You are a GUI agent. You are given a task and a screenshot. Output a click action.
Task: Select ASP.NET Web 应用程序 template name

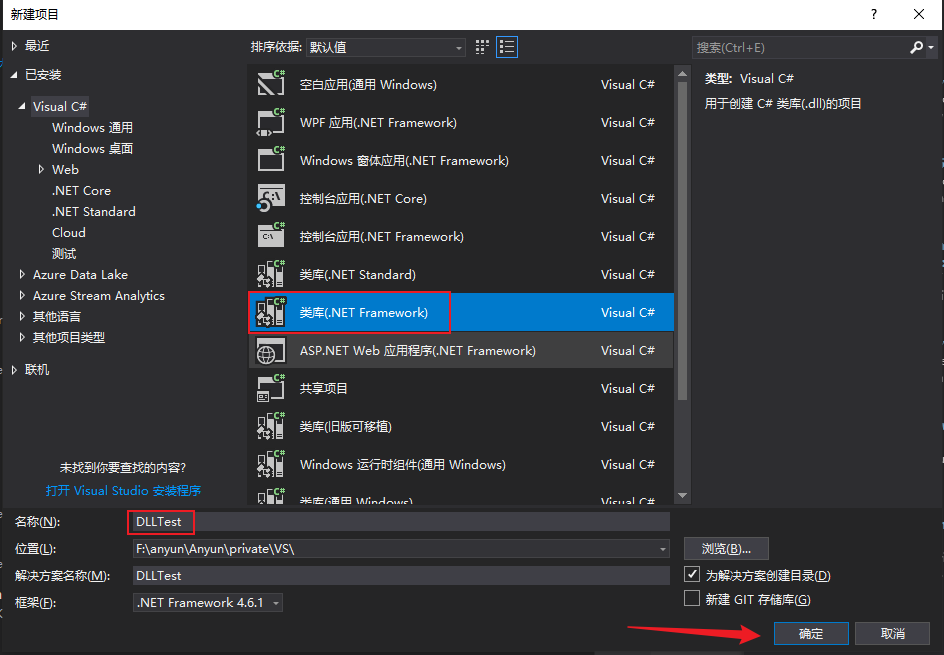[x=417, y=350]
